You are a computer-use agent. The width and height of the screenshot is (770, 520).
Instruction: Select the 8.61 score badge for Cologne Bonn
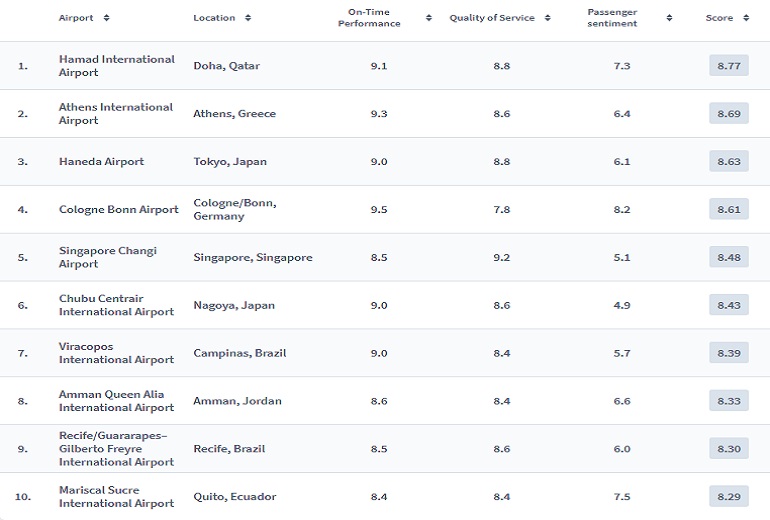[x=728, y=210]
